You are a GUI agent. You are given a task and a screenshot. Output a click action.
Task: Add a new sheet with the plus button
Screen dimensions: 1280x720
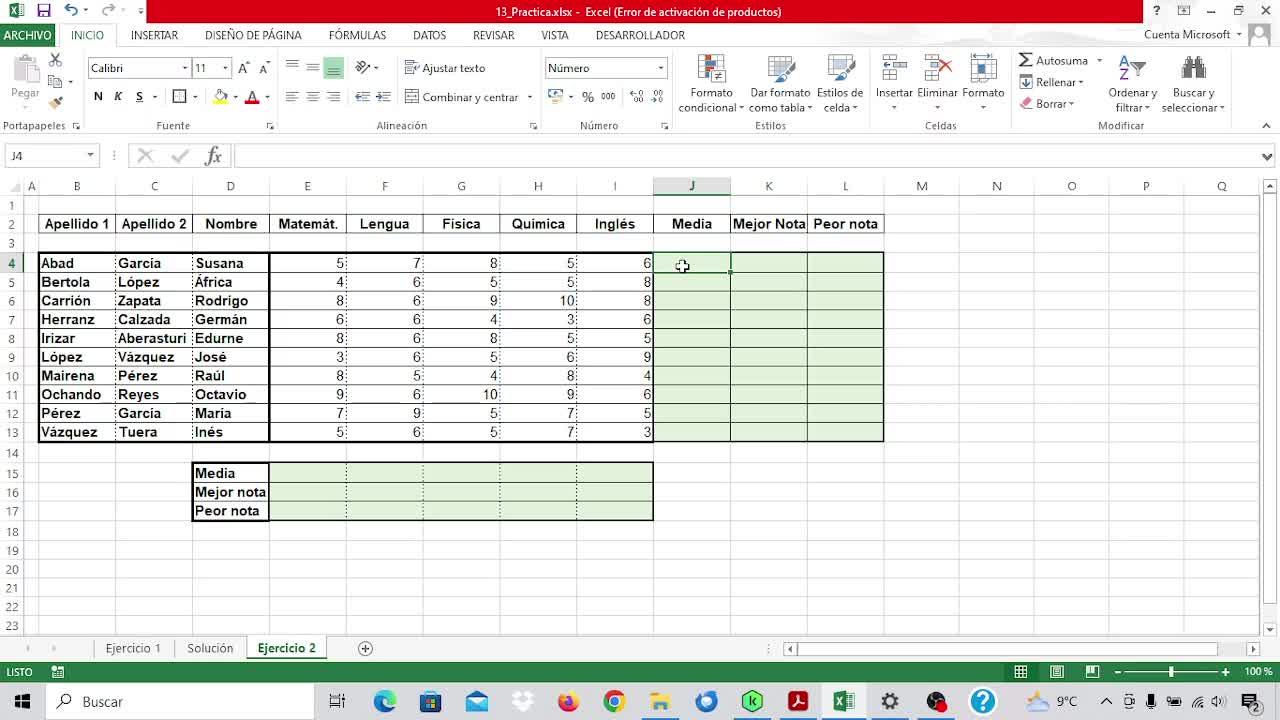pyautogui.click(x=365, y=648)
